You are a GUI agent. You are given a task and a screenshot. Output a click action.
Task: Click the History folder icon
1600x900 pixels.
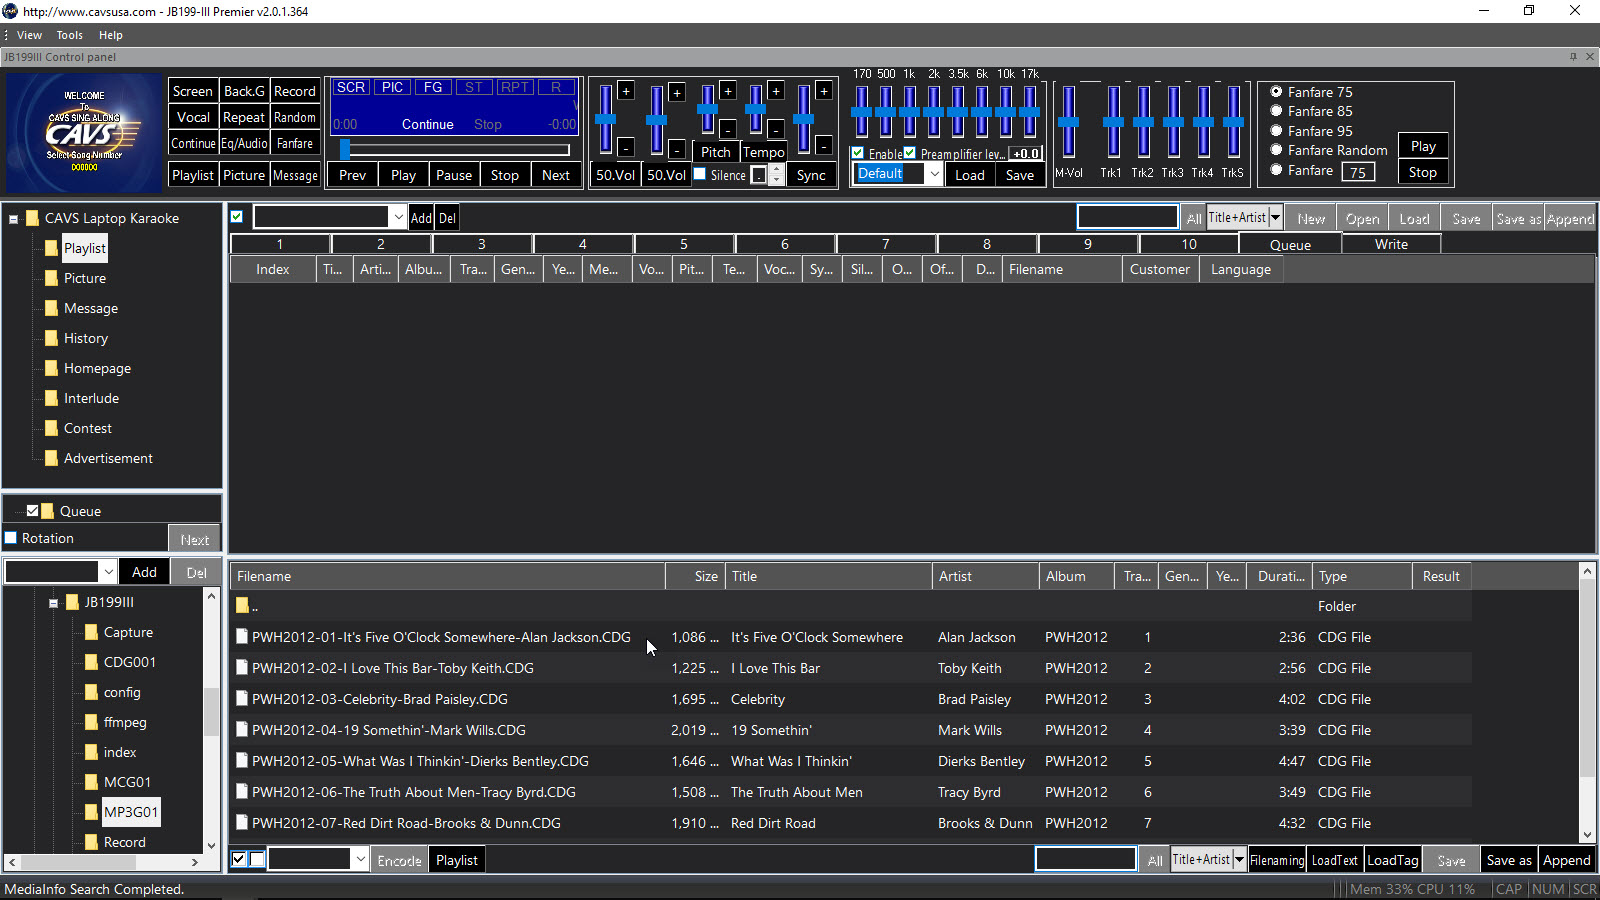tap(51, 338)
